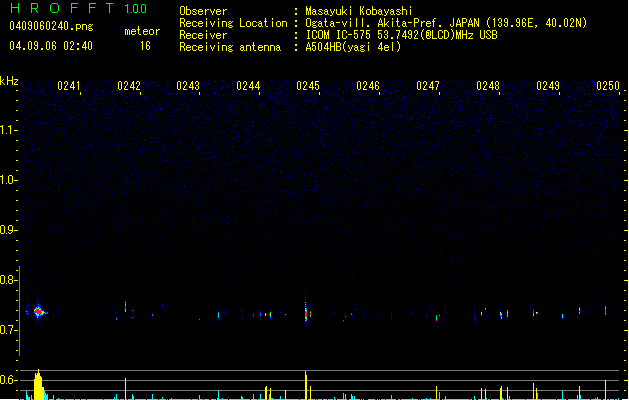Click the meteor echo just before 0242
Viewport: 629px width, 400px height.
[x=126, y=307]
